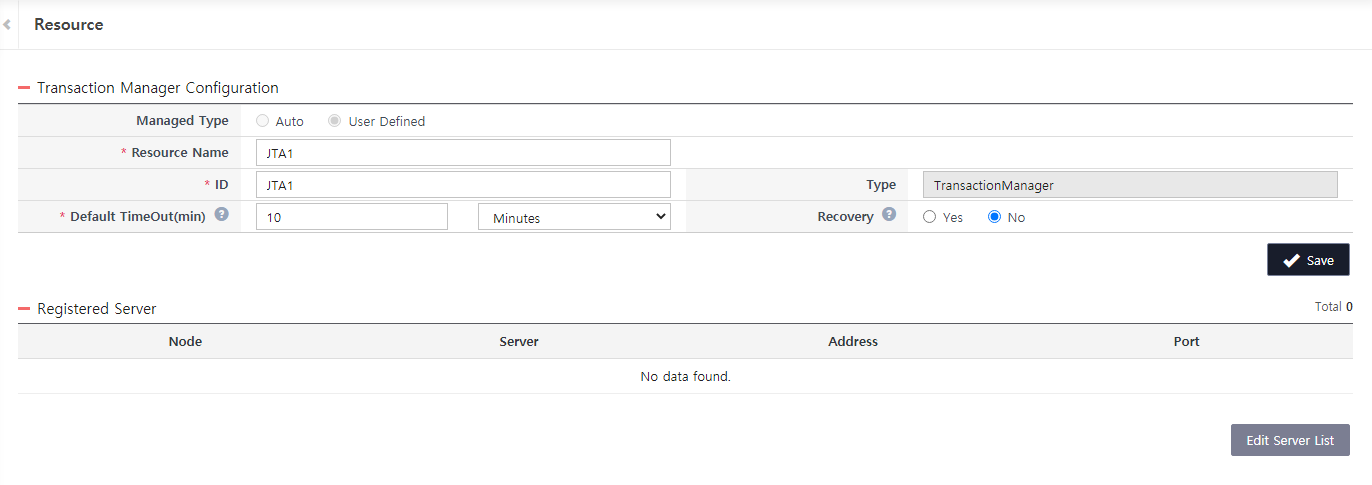This screenshot has width=1372, height=485.
Task: Click the TransactionManager Type field
Action: pos(1130,185)
